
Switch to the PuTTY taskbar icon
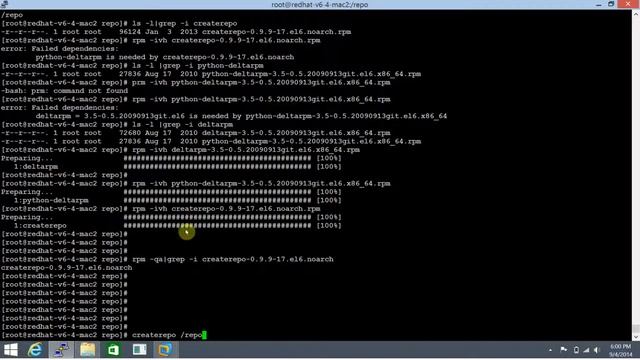point(62,350)
